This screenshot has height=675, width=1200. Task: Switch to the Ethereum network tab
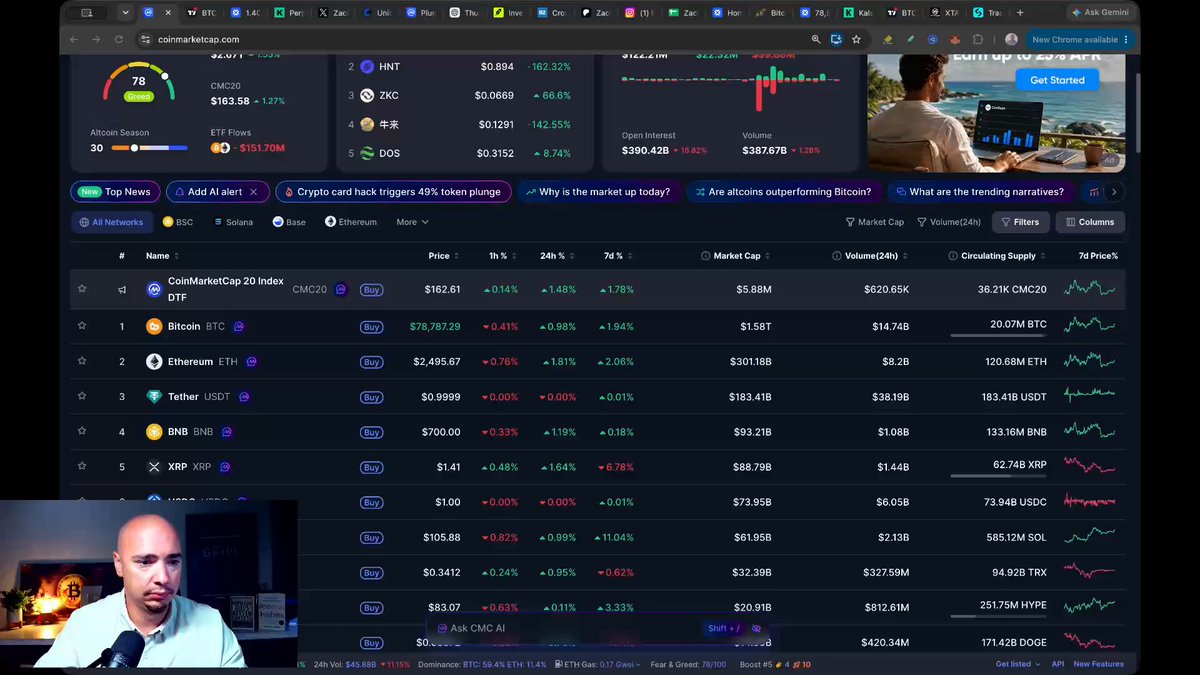click(351, 222)
